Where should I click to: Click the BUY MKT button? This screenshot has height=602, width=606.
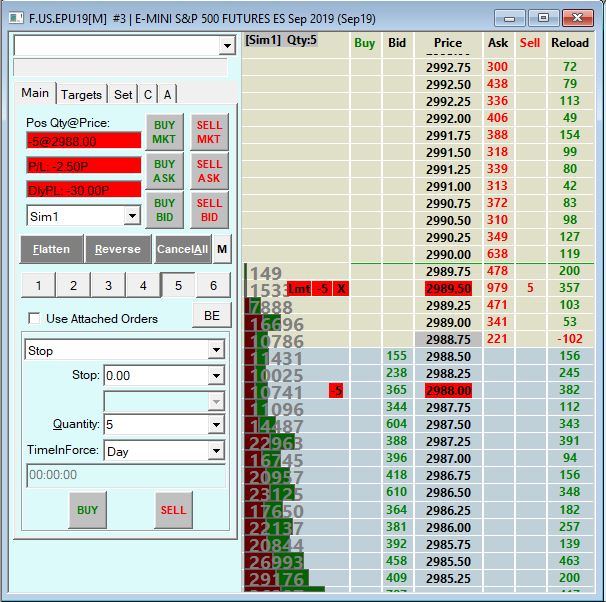(164, 132)
